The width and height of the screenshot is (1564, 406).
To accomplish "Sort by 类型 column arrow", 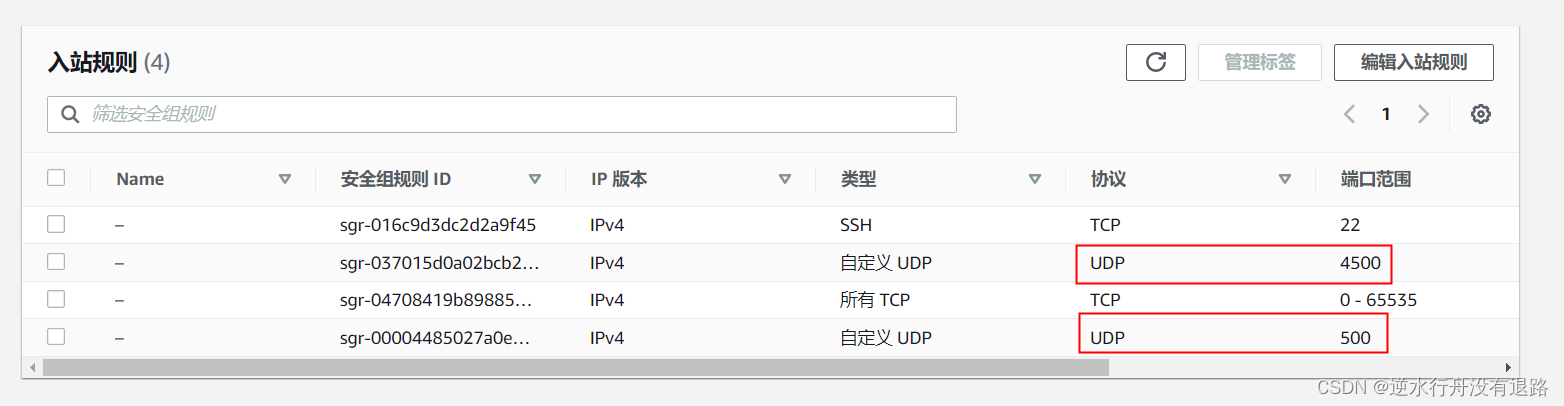I will click(1034, 179).
